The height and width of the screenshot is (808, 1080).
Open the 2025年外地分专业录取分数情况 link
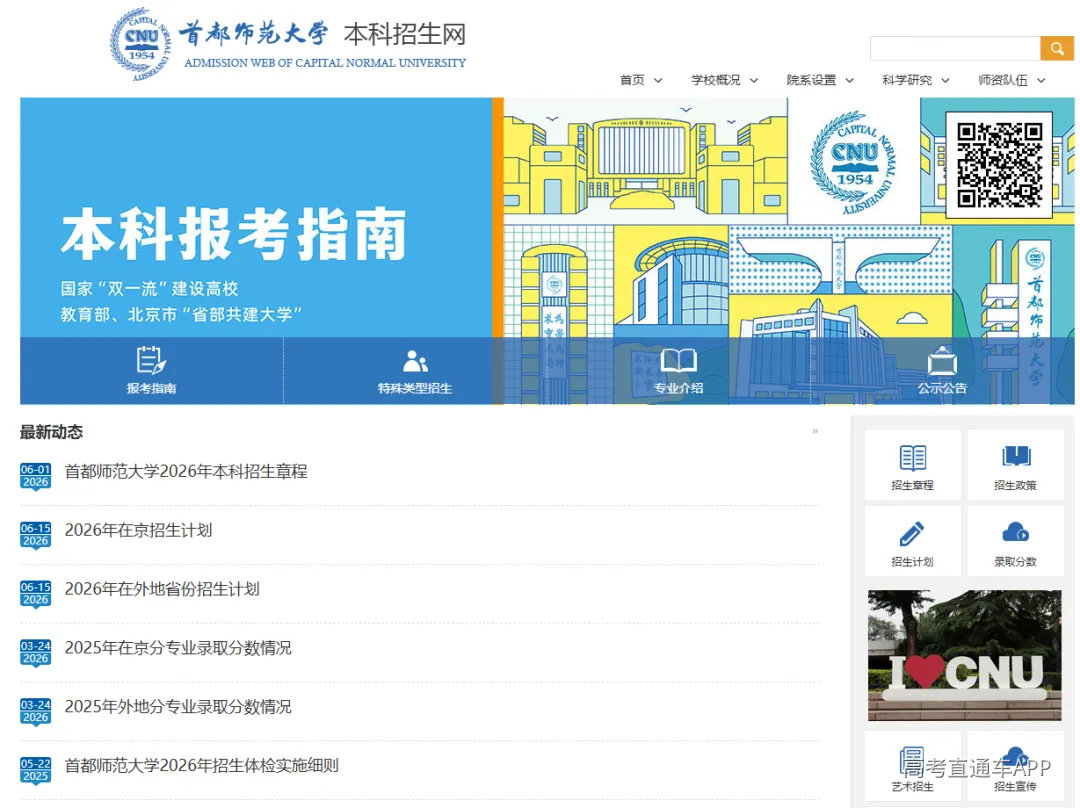pos(178,707)
